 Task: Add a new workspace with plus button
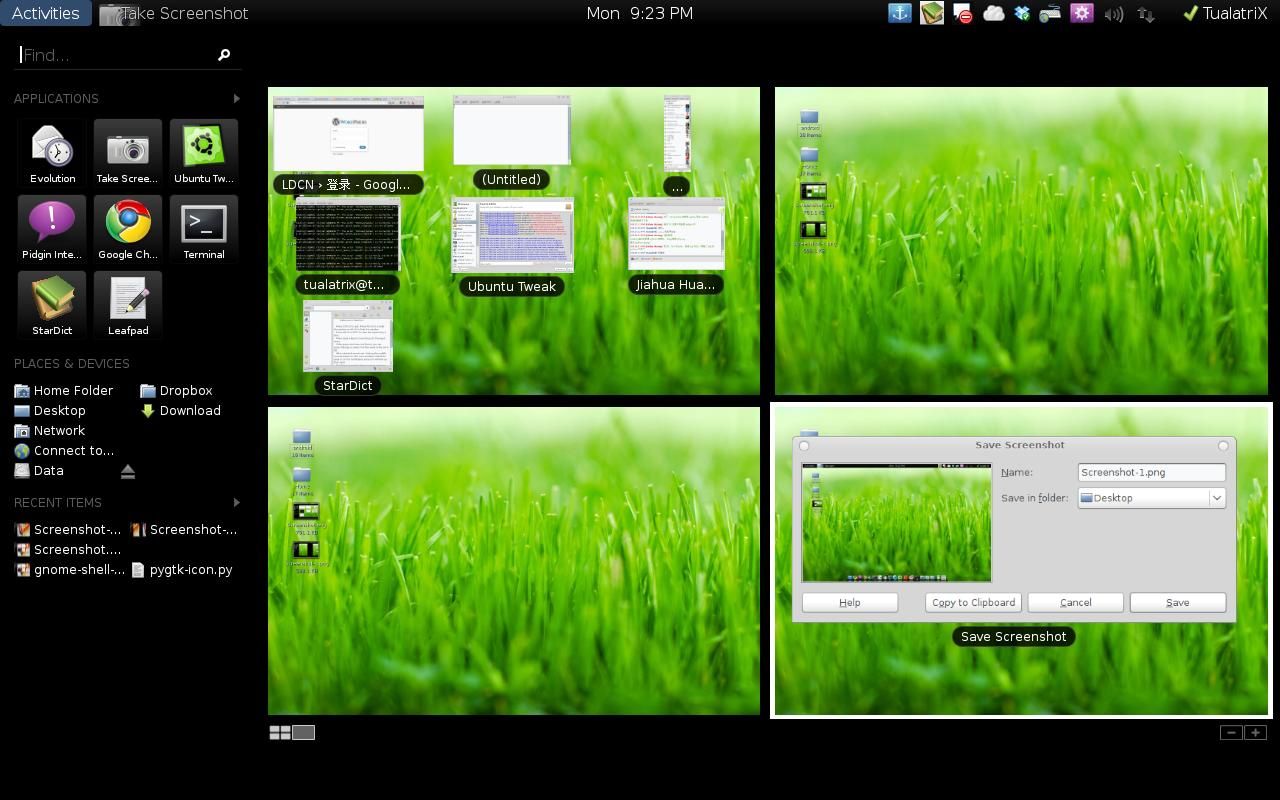[1255, 733]
